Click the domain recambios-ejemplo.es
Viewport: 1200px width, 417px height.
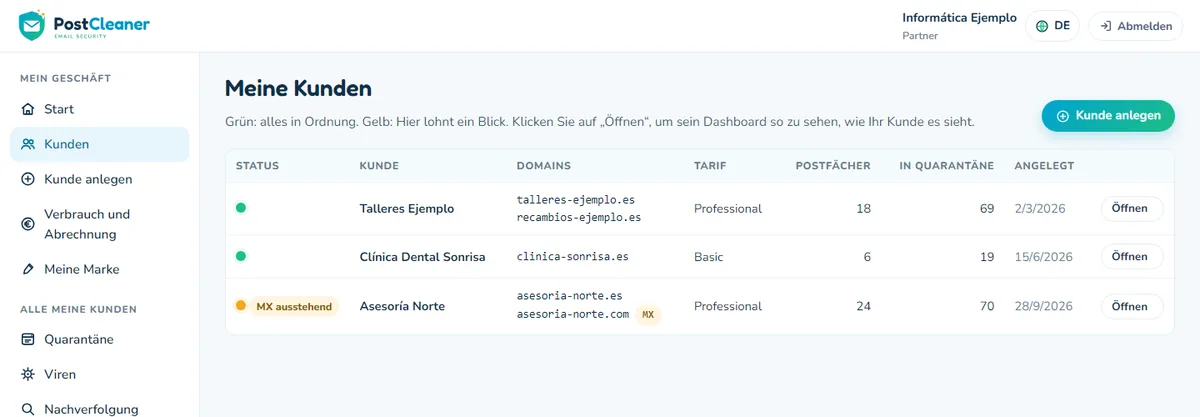coord(579,217)
